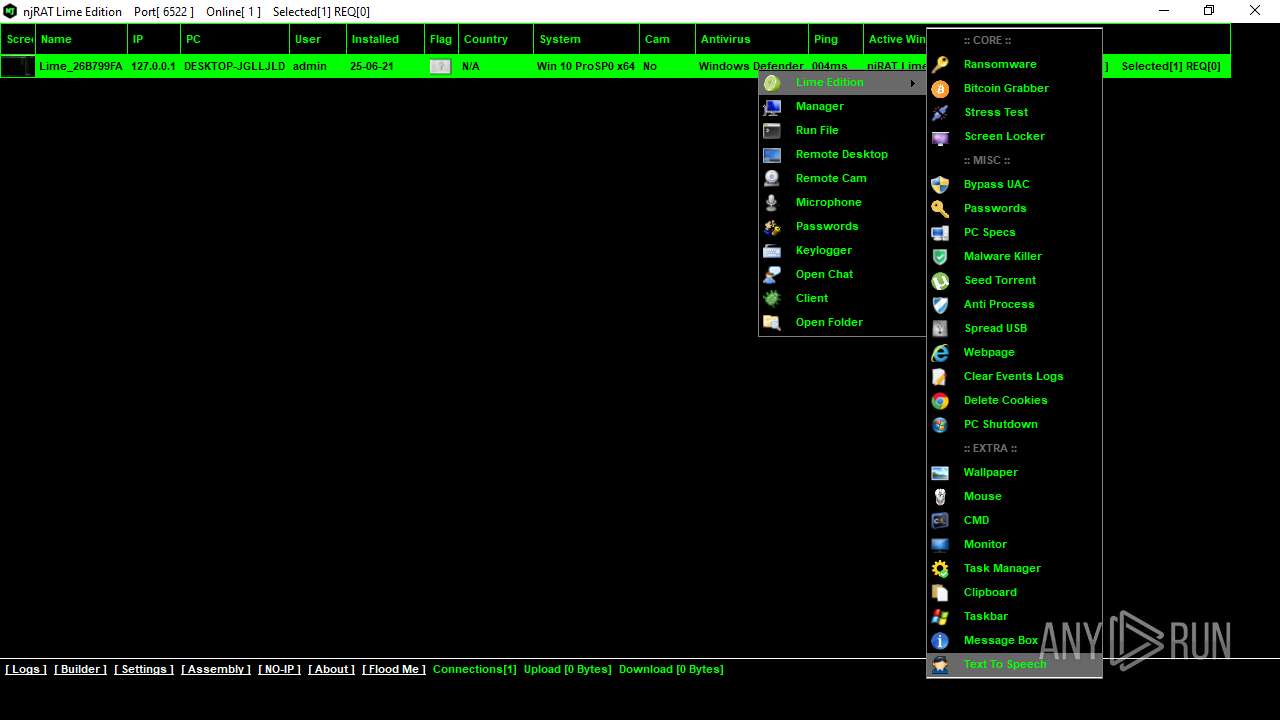Click the Clipboard icon
Viewport: 1280px width, 720px height.
[x=940, y=592]
